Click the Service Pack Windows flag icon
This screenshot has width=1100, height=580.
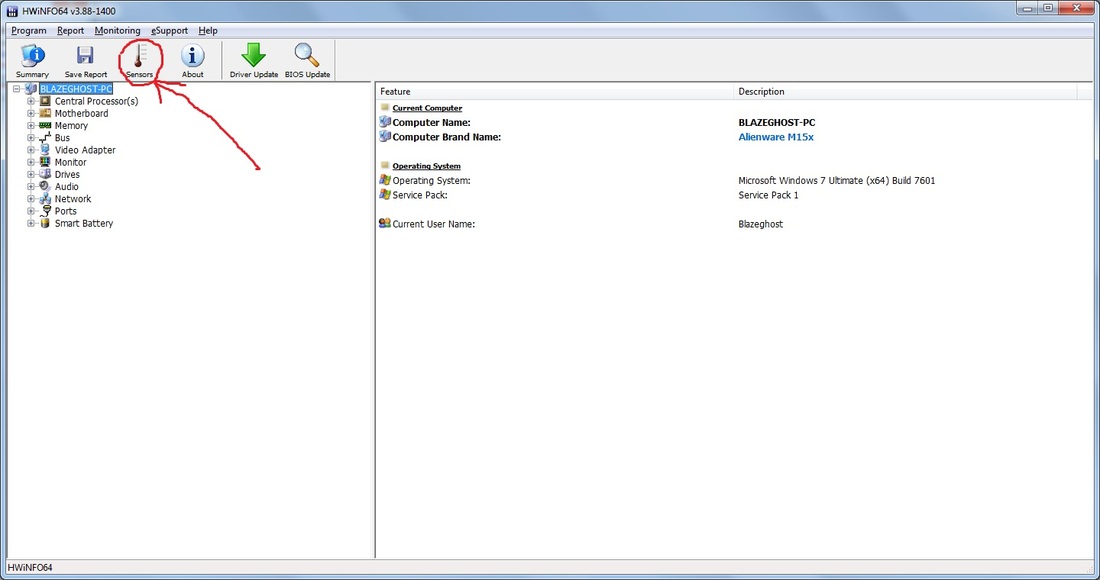(x=384, y=195)
